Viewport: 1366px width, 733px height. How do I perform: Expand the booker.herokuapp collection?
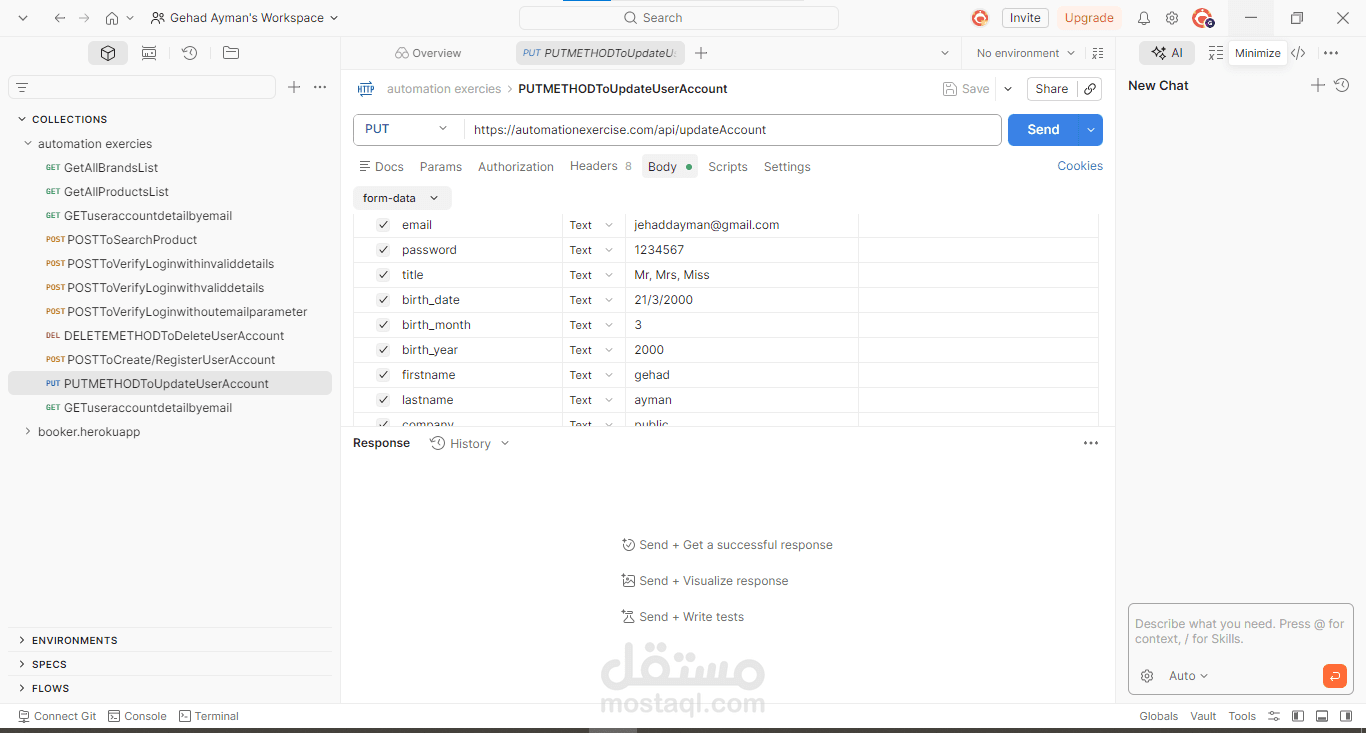coord(28,432)
